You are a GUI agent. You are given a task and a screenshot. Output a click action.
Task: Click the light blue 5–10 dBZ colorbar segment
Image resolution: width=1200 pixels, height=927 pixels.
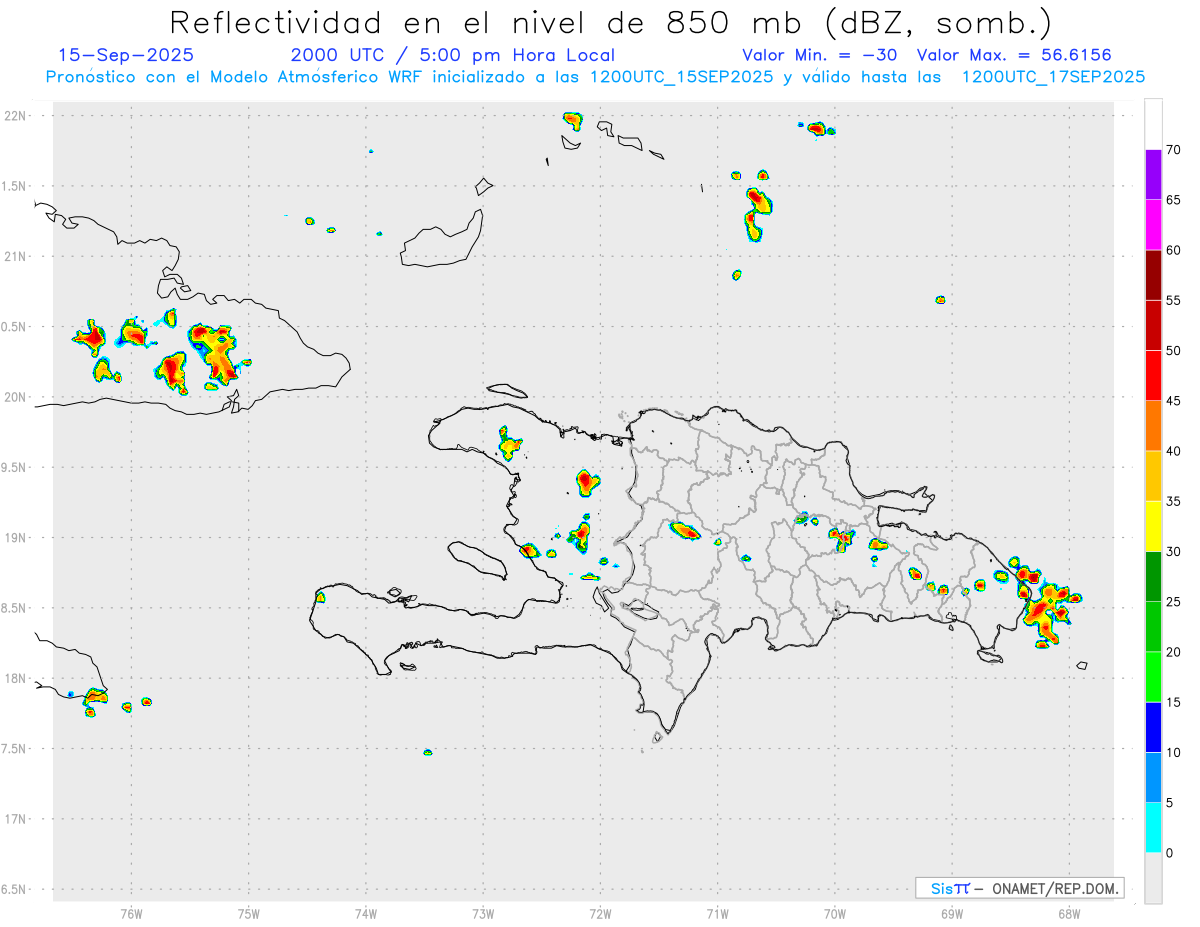(x=1153, y=778)
